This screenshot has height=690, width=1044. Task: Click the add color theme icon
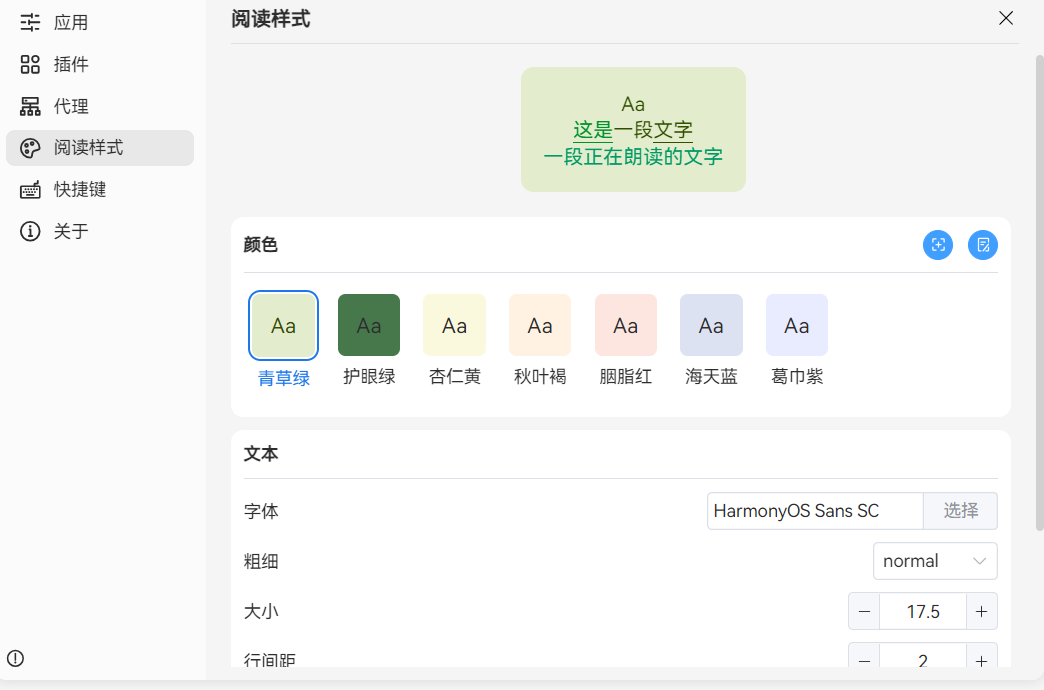click(x=938, y=245)
